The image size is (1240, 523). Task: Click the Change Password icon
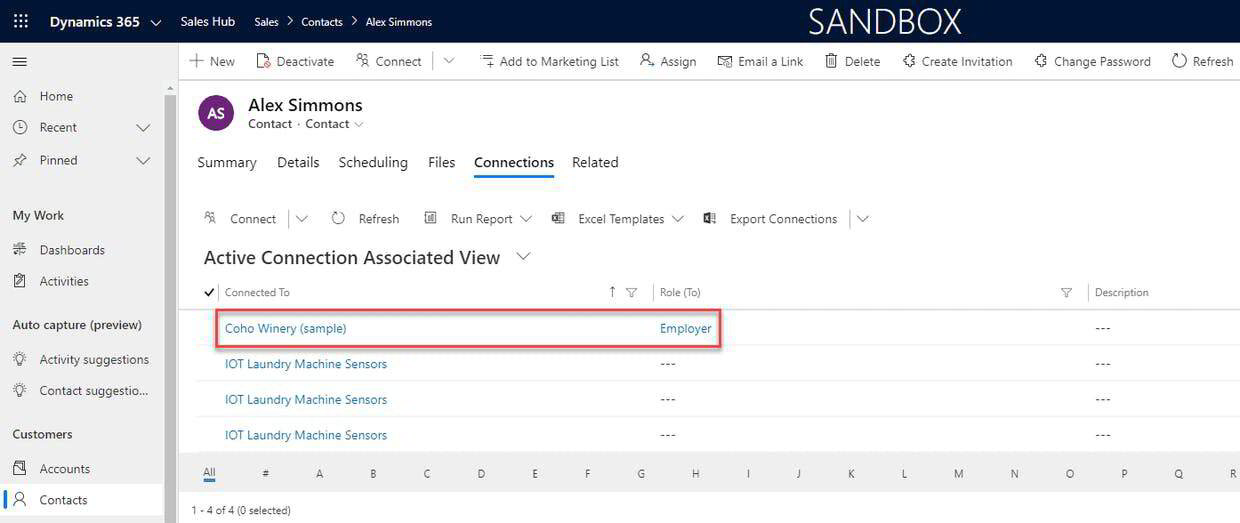(x=1041, y=61)
